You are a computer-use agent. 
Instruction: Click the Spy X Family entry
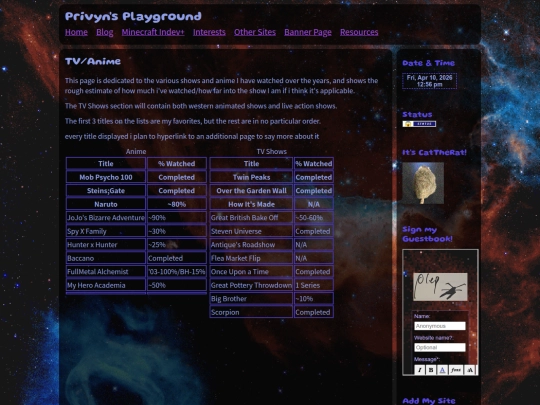click(106, 231)
